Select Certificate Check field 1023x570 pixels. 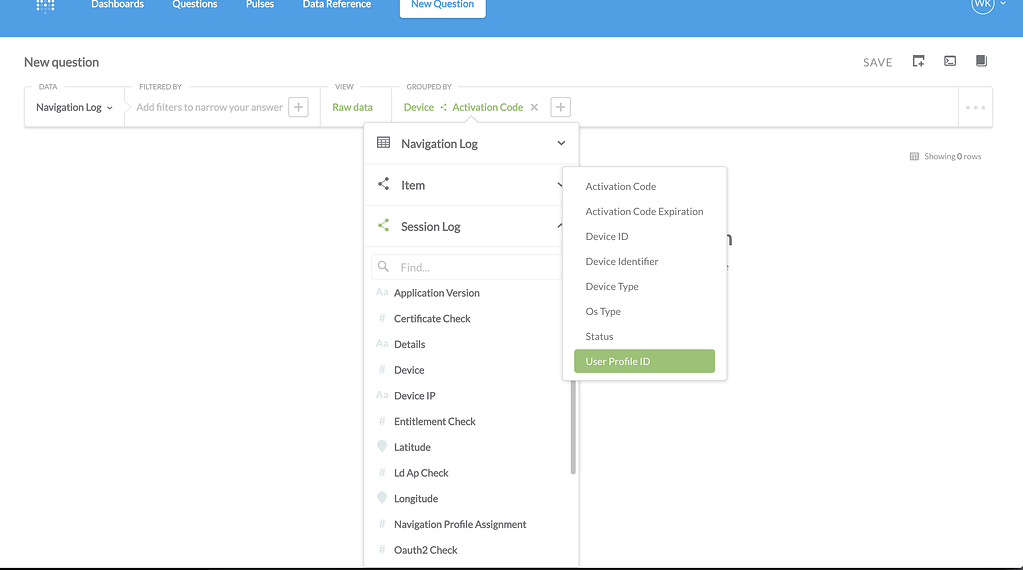click(x=432, y=319)
